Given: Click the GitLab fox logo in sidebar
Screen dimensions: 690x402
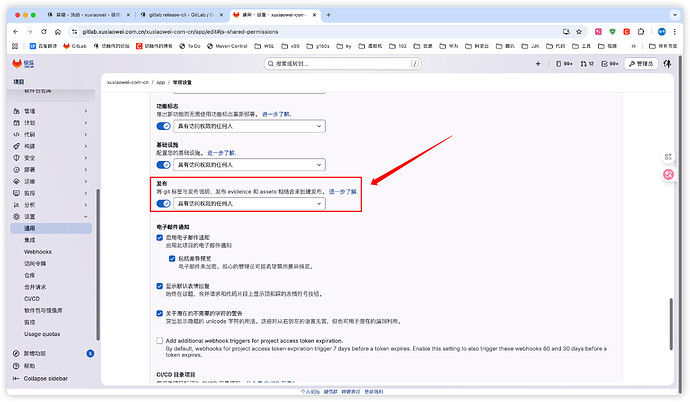Looking at the screenshot, I should 15,64.
